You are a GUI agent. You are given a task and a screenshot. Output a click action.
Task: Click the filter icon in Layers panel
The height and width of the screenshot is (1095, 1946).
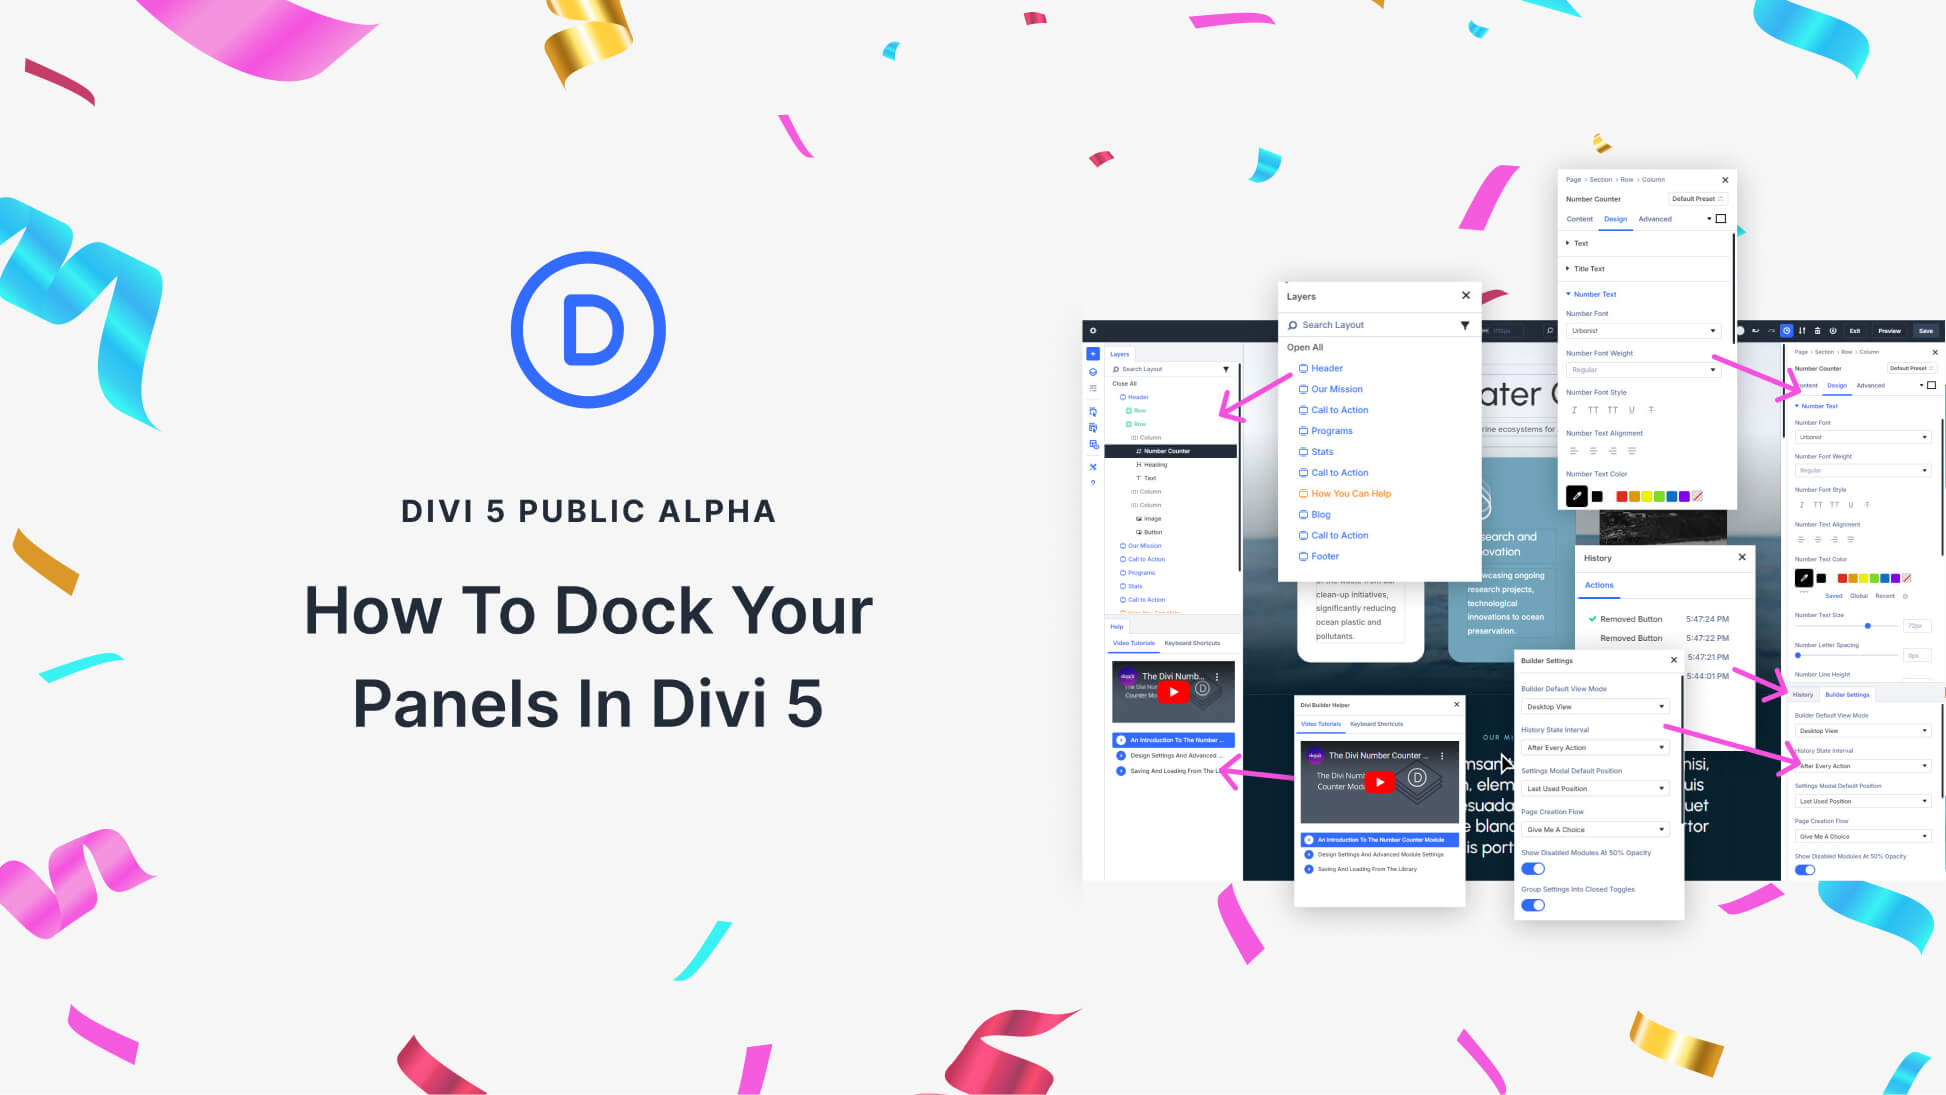(1465, 325)
